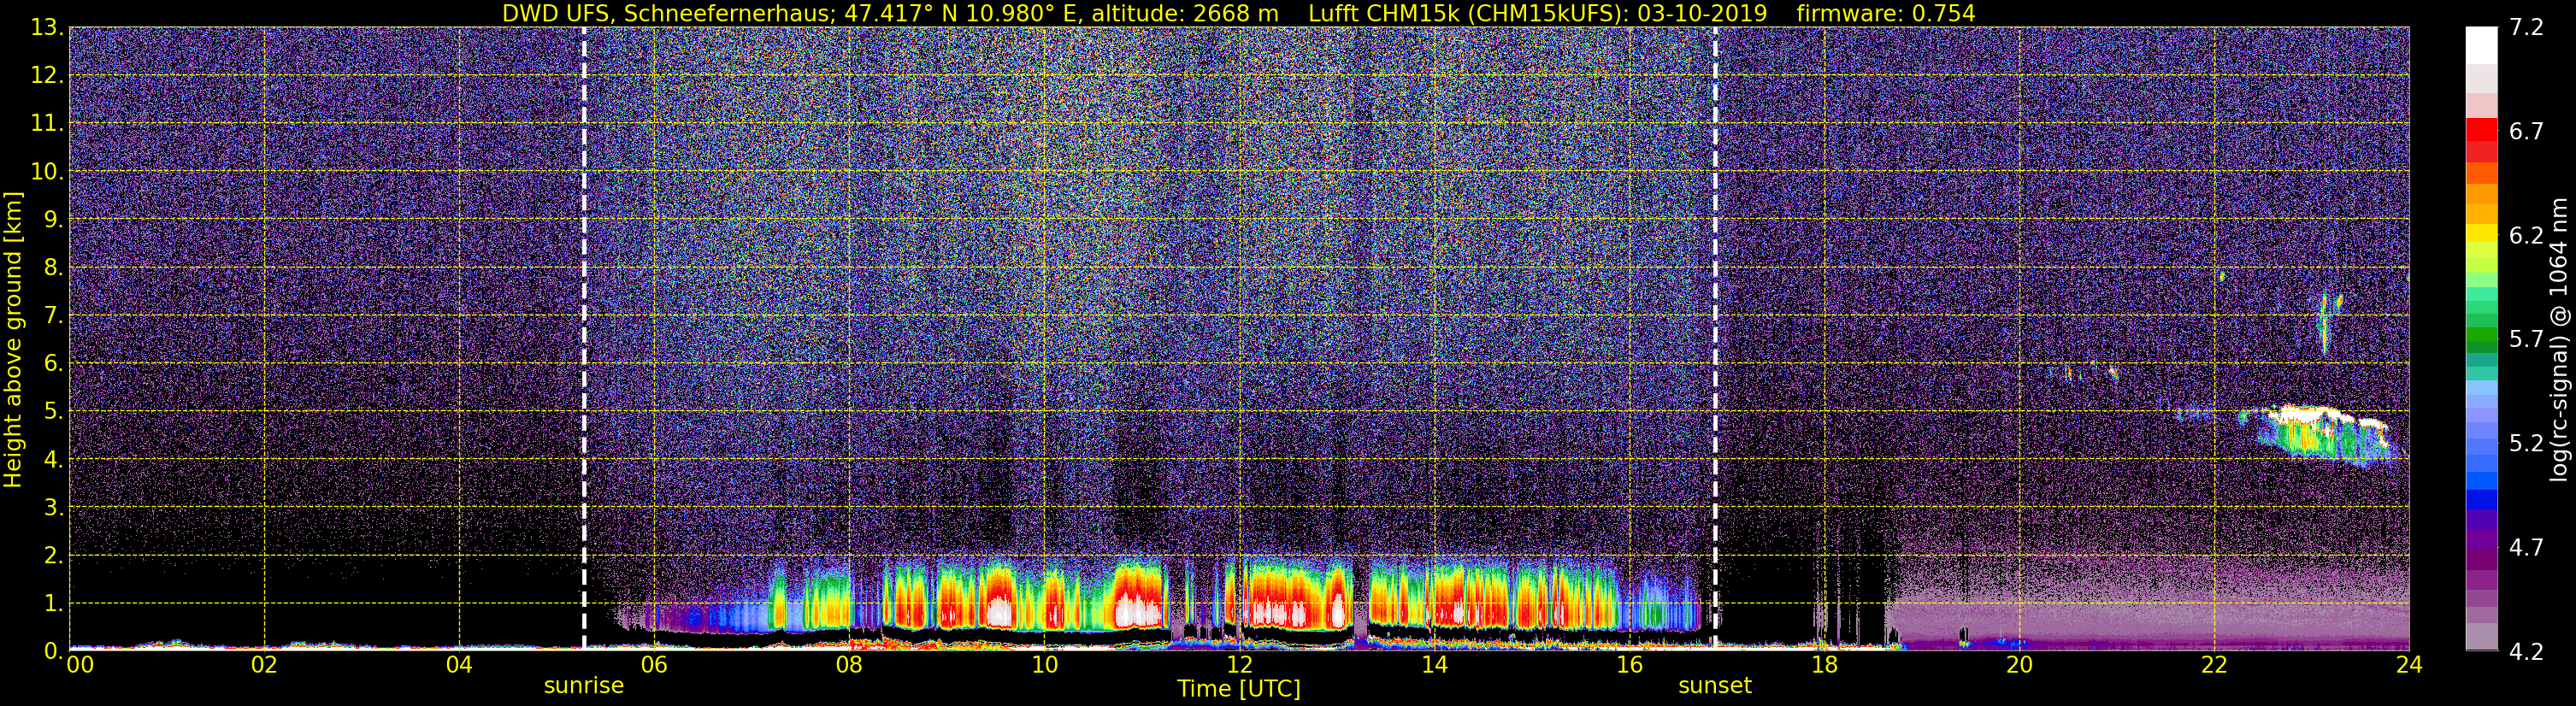This screenshot has width=2576, height=706.
Task: Click the time axis tick label '12'
Action: pos(1239,665)
